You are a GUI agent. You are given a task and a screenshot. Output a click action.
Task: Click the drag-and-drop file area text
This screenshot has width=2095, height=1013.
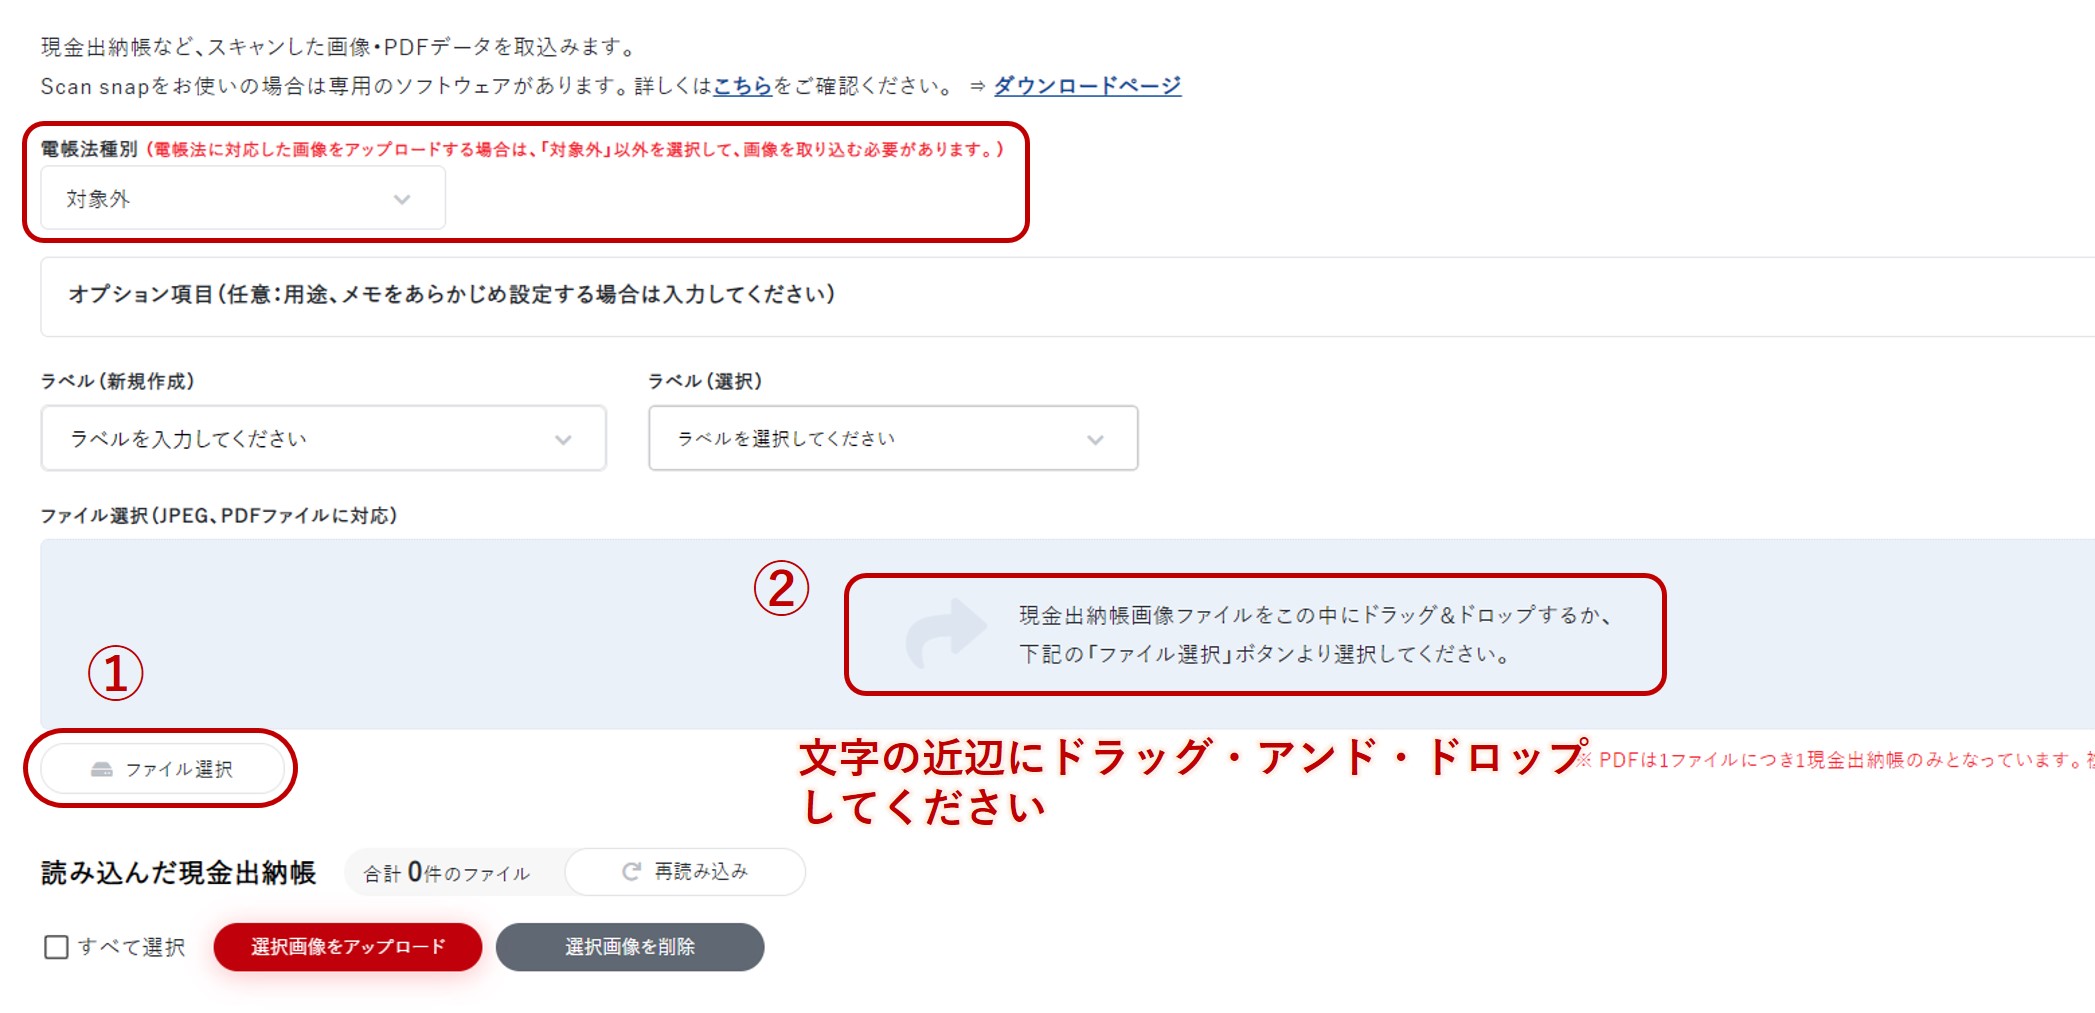[1315, 634]
